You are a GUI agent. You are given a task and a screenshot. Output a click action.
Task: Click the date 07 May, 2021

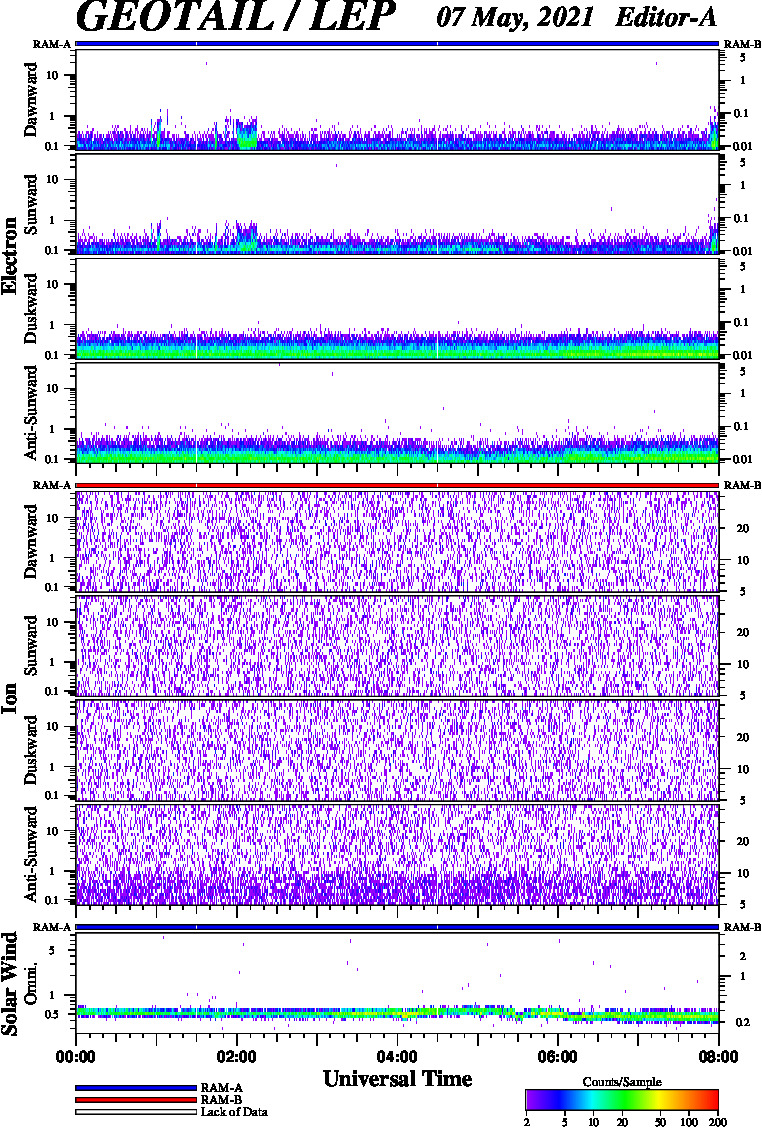(514, 16)
